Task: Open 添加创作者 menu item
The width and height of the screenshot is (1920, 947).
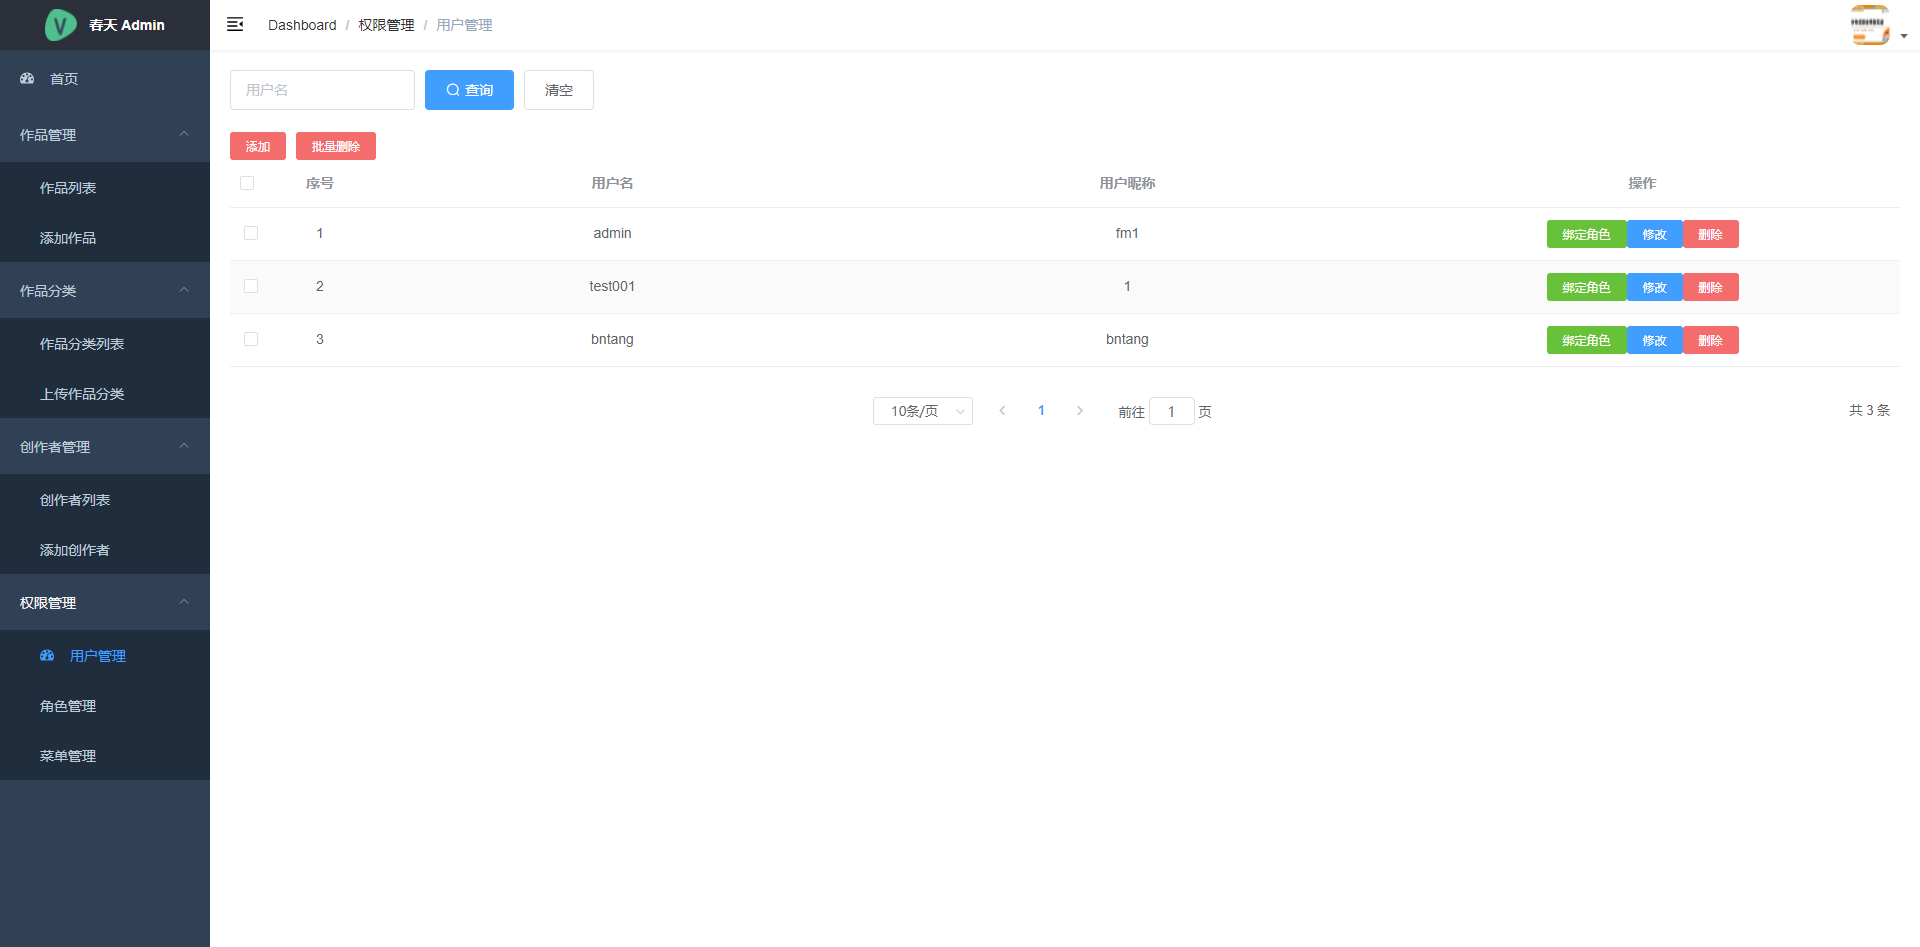Action: tap(105, 549)
